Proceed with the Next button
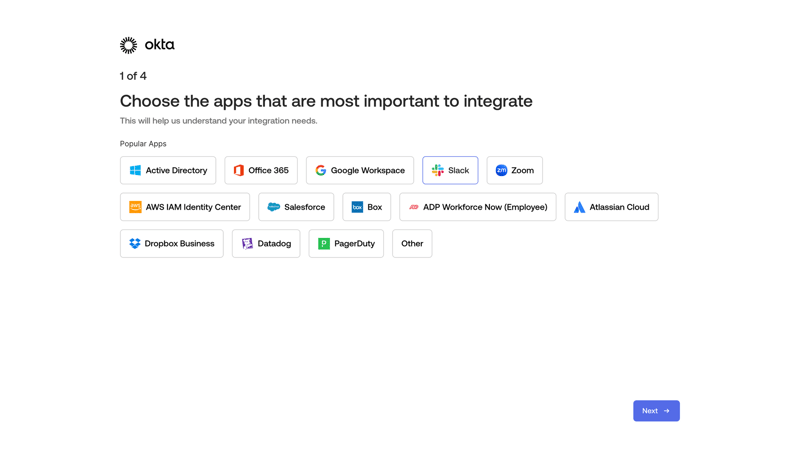The width and height of the screenshot is (800, 470). (x=656, y=411)
